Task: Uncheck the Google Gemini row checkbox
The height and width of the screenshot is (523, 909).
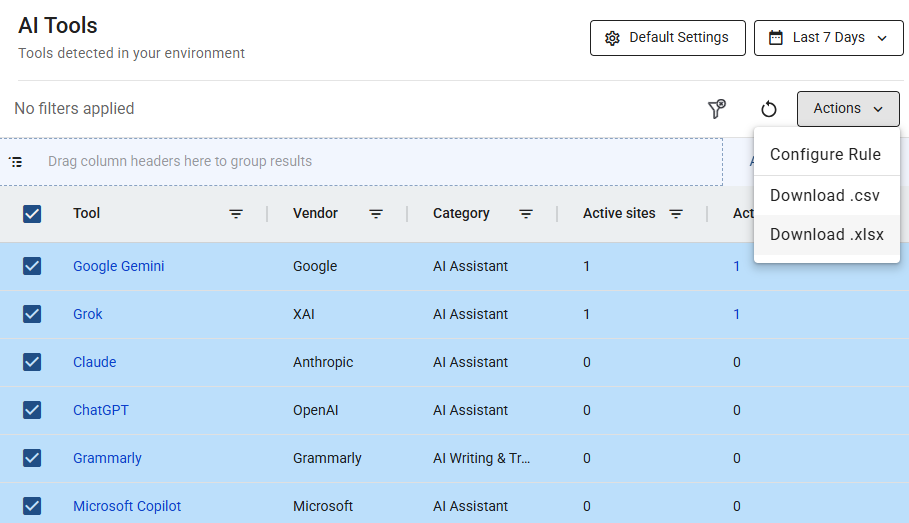Action: 32,266
